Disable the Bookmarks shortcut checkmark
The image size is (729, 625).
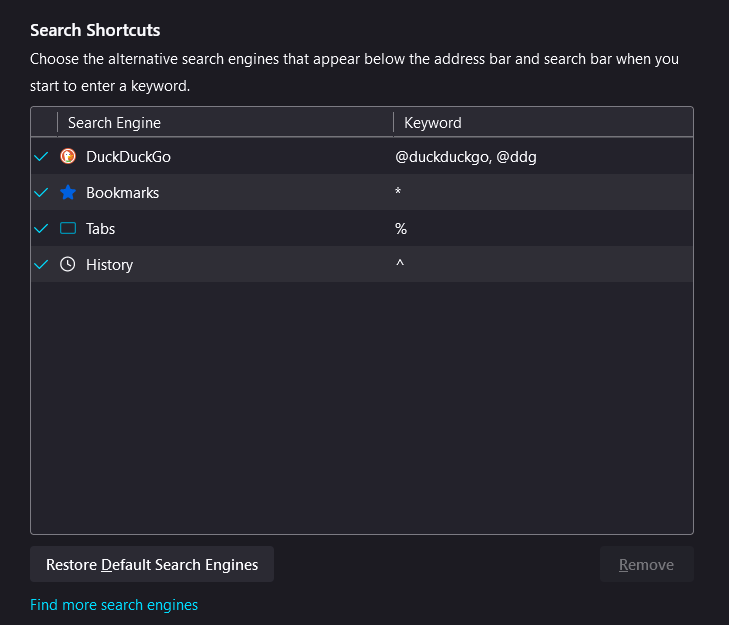point(41,192)
